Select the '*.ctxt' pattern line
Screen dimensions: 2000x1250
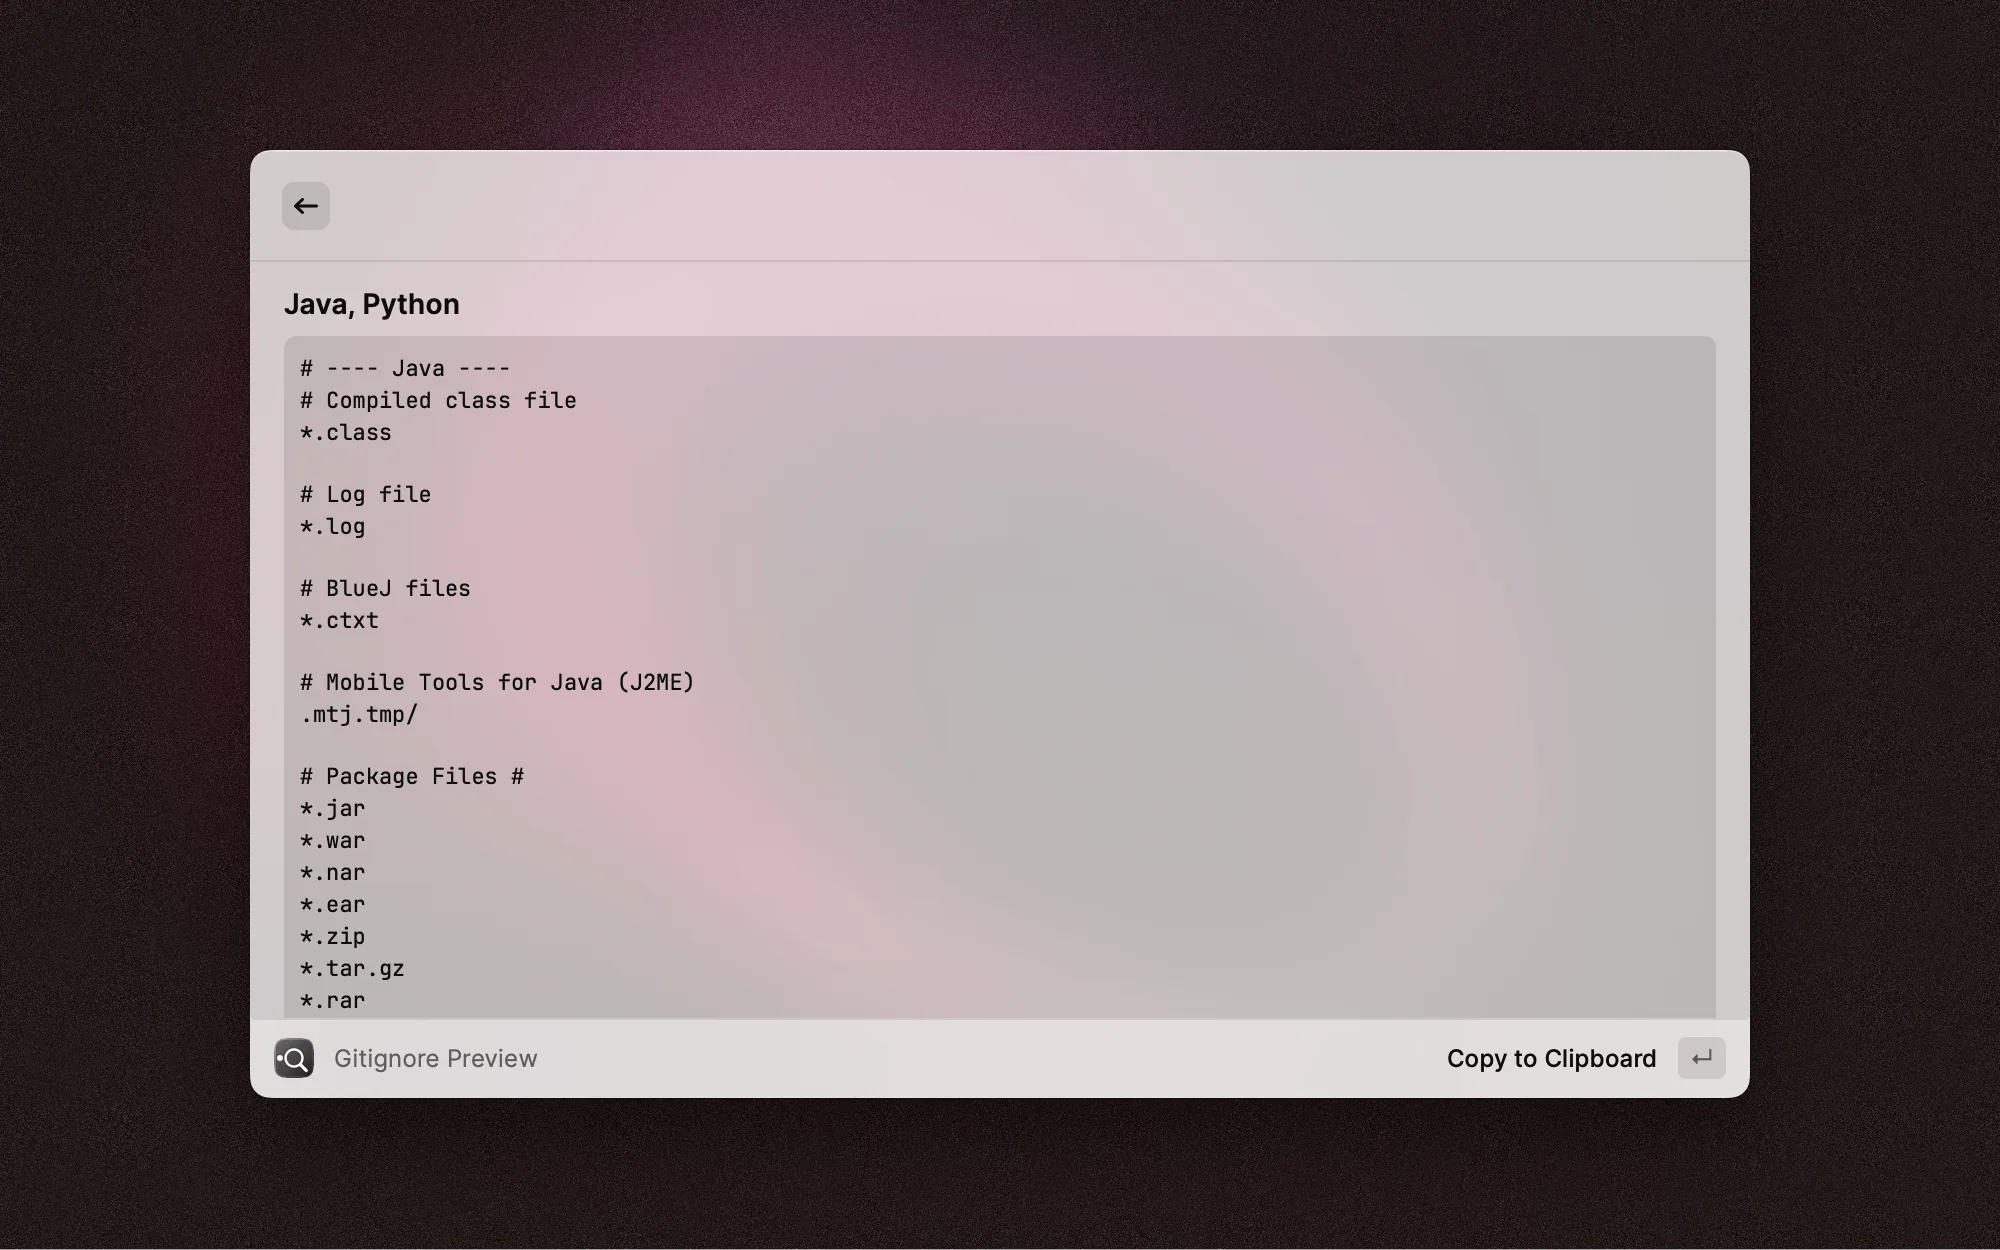(x=340, y=620)
